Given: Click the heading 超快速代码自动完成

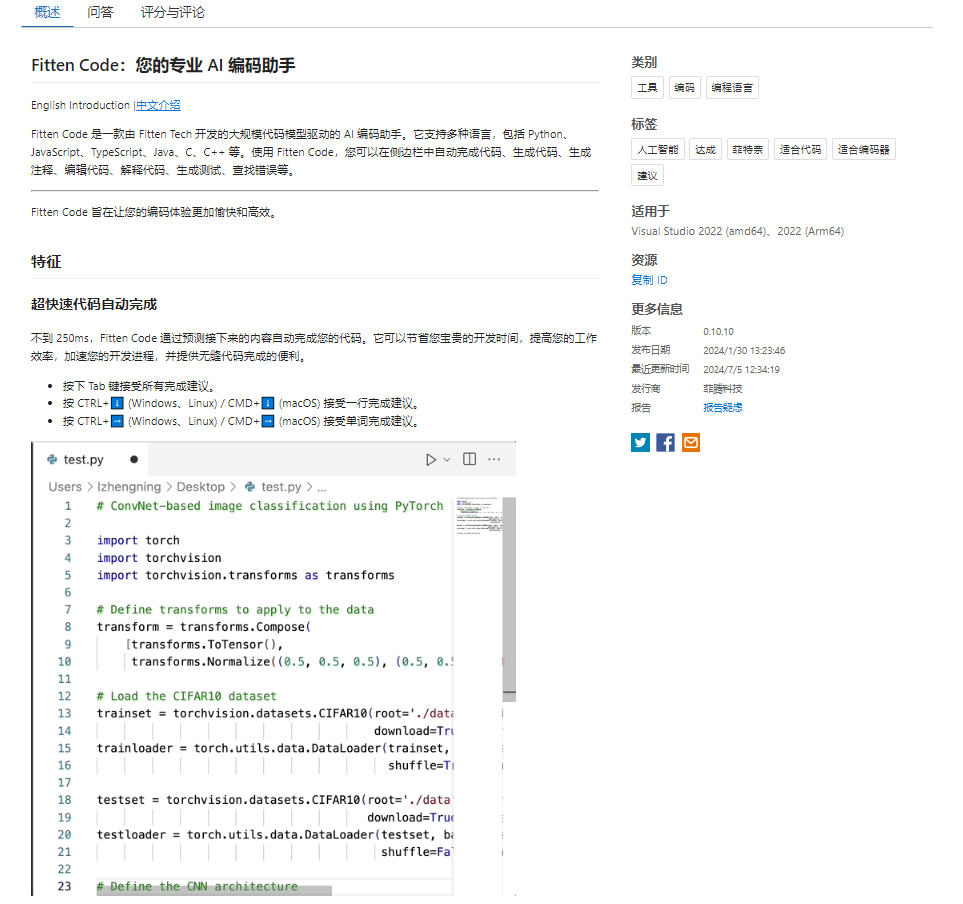Looking at the screenshot, I should tap(94, 305).
